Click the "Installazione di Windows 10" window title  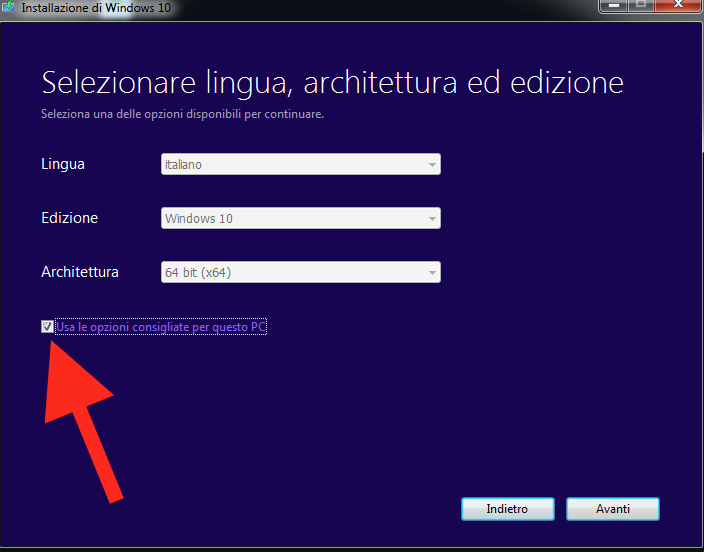tap(96, 8)
